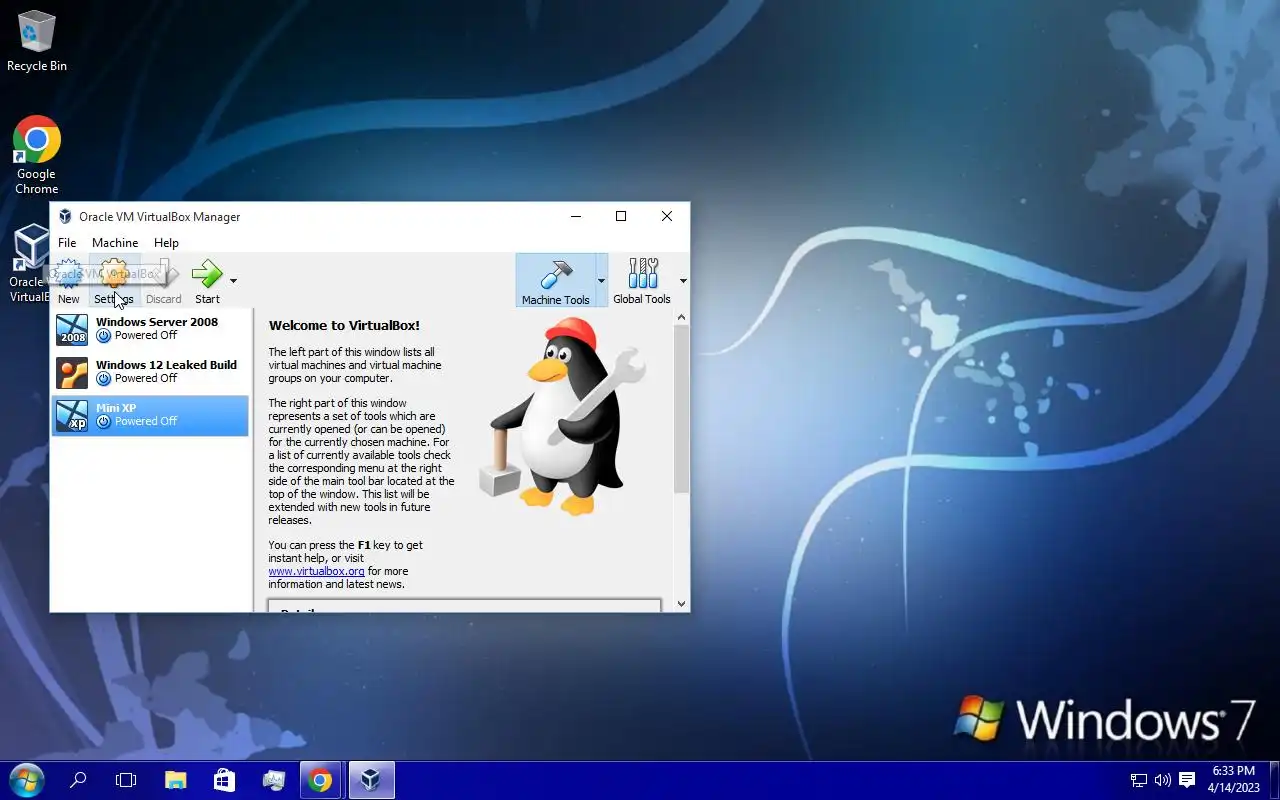Open the Windows Start orb
Image resolution: width=1280 pixels, height=800 pixels.
click(x=27, y=780)
